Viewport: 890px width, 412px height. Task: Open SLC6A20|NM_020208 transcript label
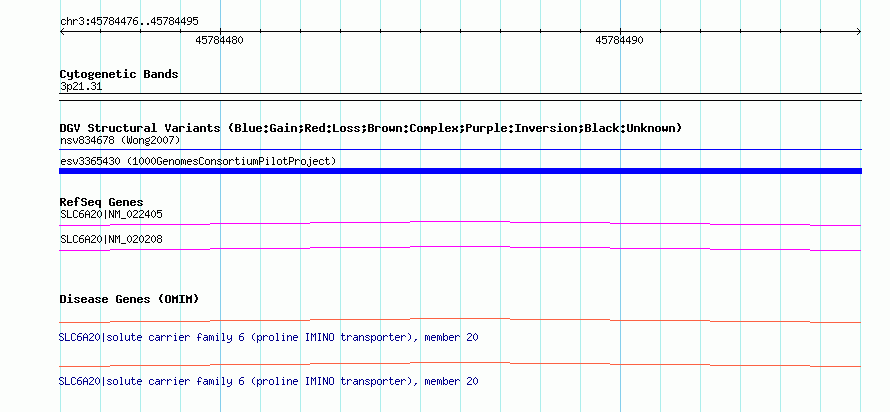point(111,239)
